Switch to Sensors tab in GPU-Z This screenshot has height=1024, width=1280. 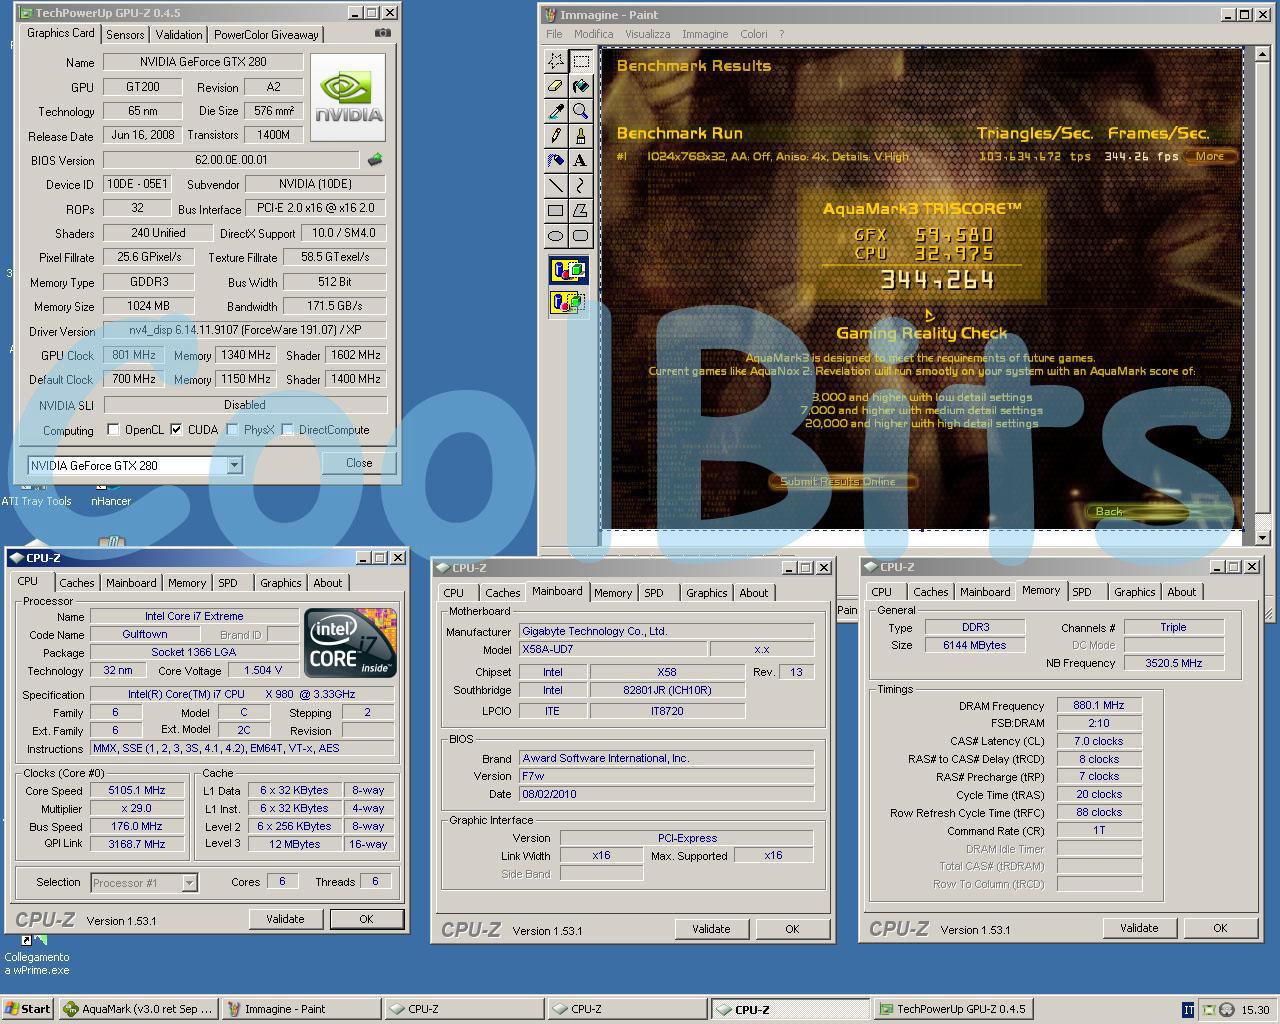click(125, 34)
